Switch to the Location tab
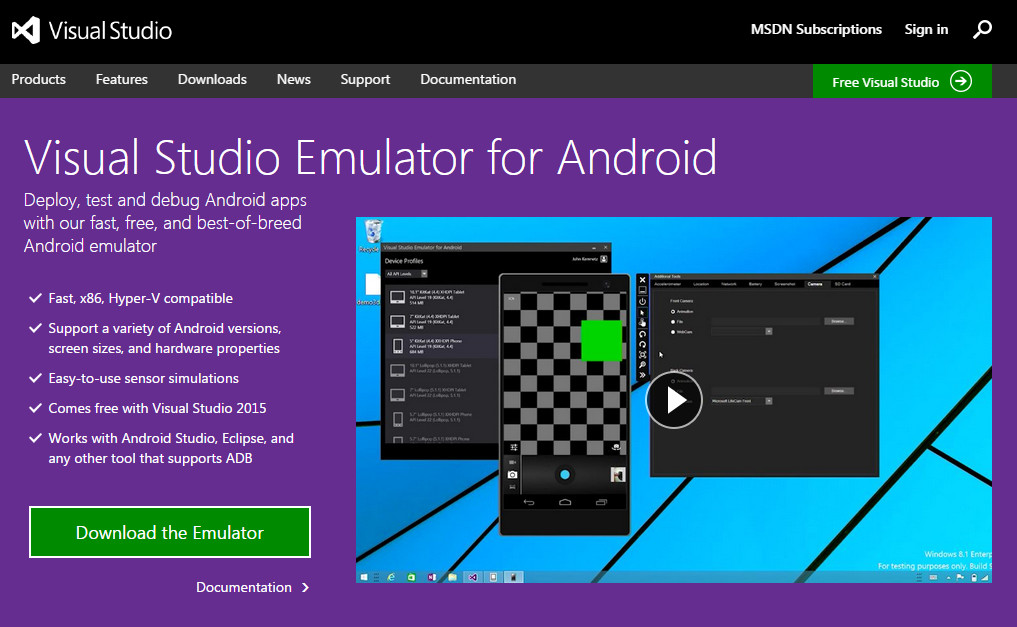This screenshot has height=627, width=1017. pyautogui.click(x=701, y=284)
